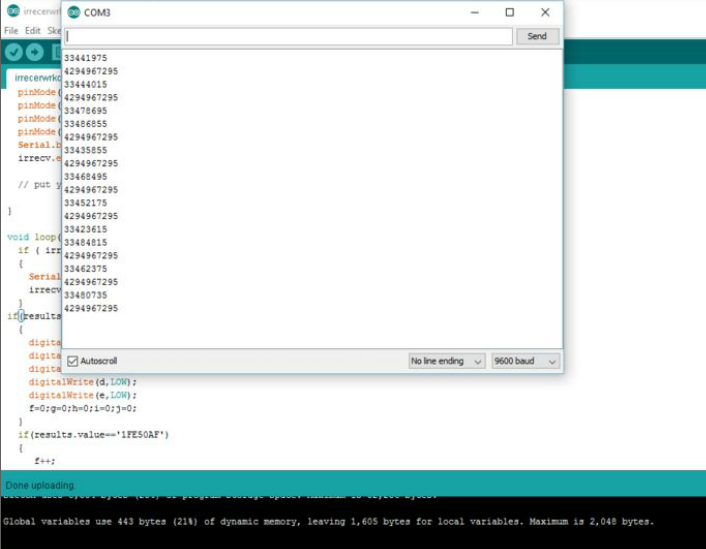Minimize the COM3 serial monitor window
Image resolution: width=706 pixels, height=549 pixels.
(x=475, y=12)
